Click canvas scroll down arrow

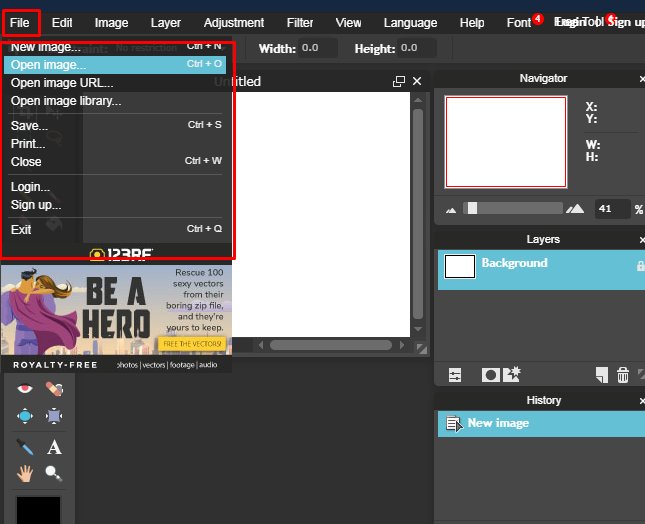(418, 329)
